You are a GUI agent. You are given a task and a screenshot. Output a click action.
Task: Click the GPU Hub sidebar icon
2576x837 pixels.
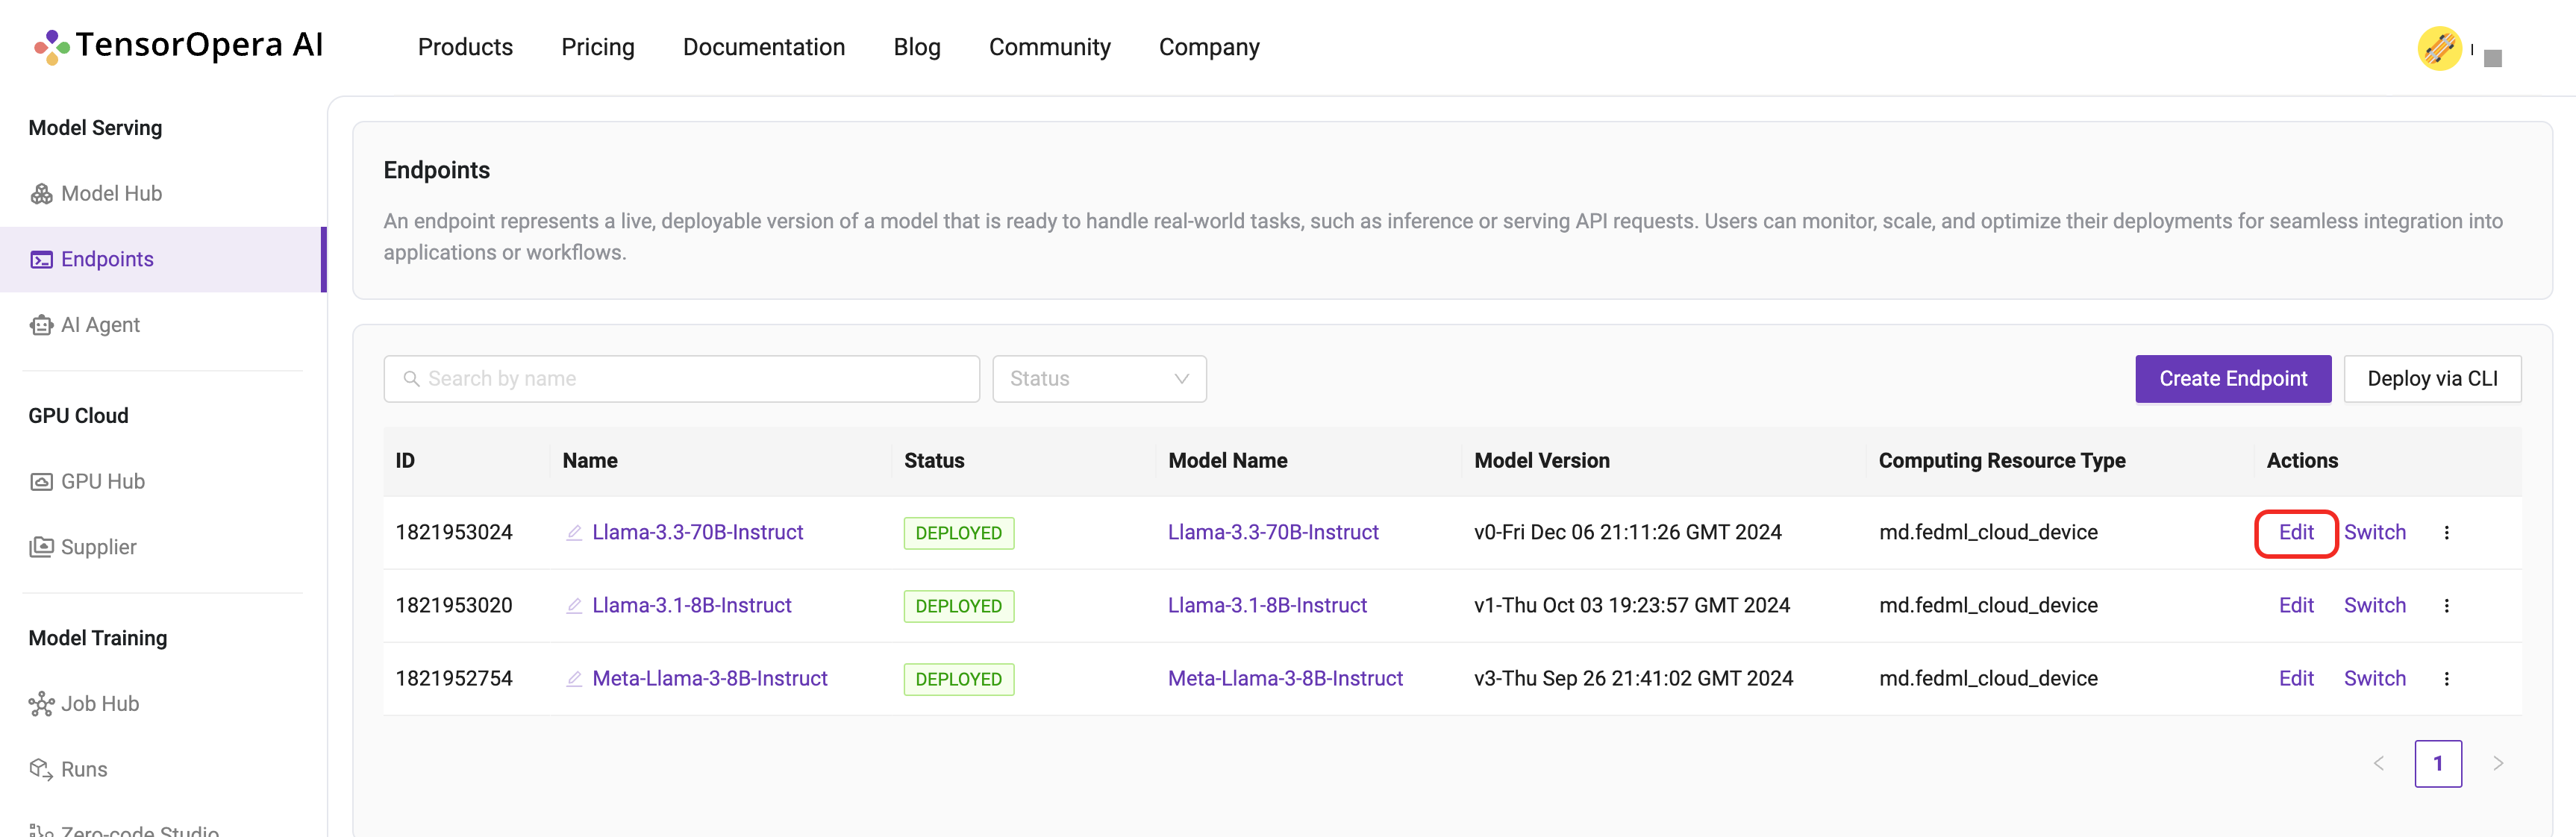coord(41,482)
